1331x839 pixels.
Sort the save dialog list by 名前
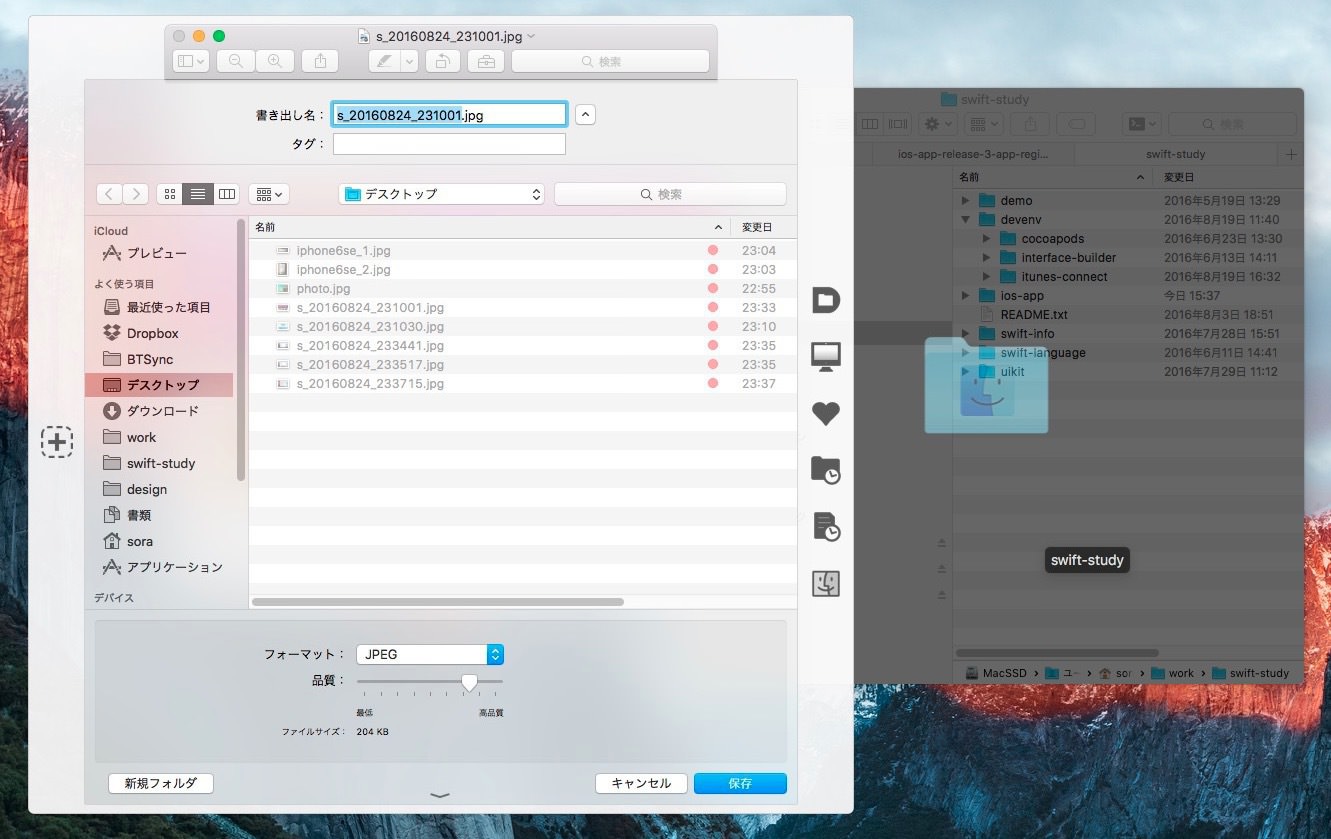pyautogui.click(x=490, y=227)
